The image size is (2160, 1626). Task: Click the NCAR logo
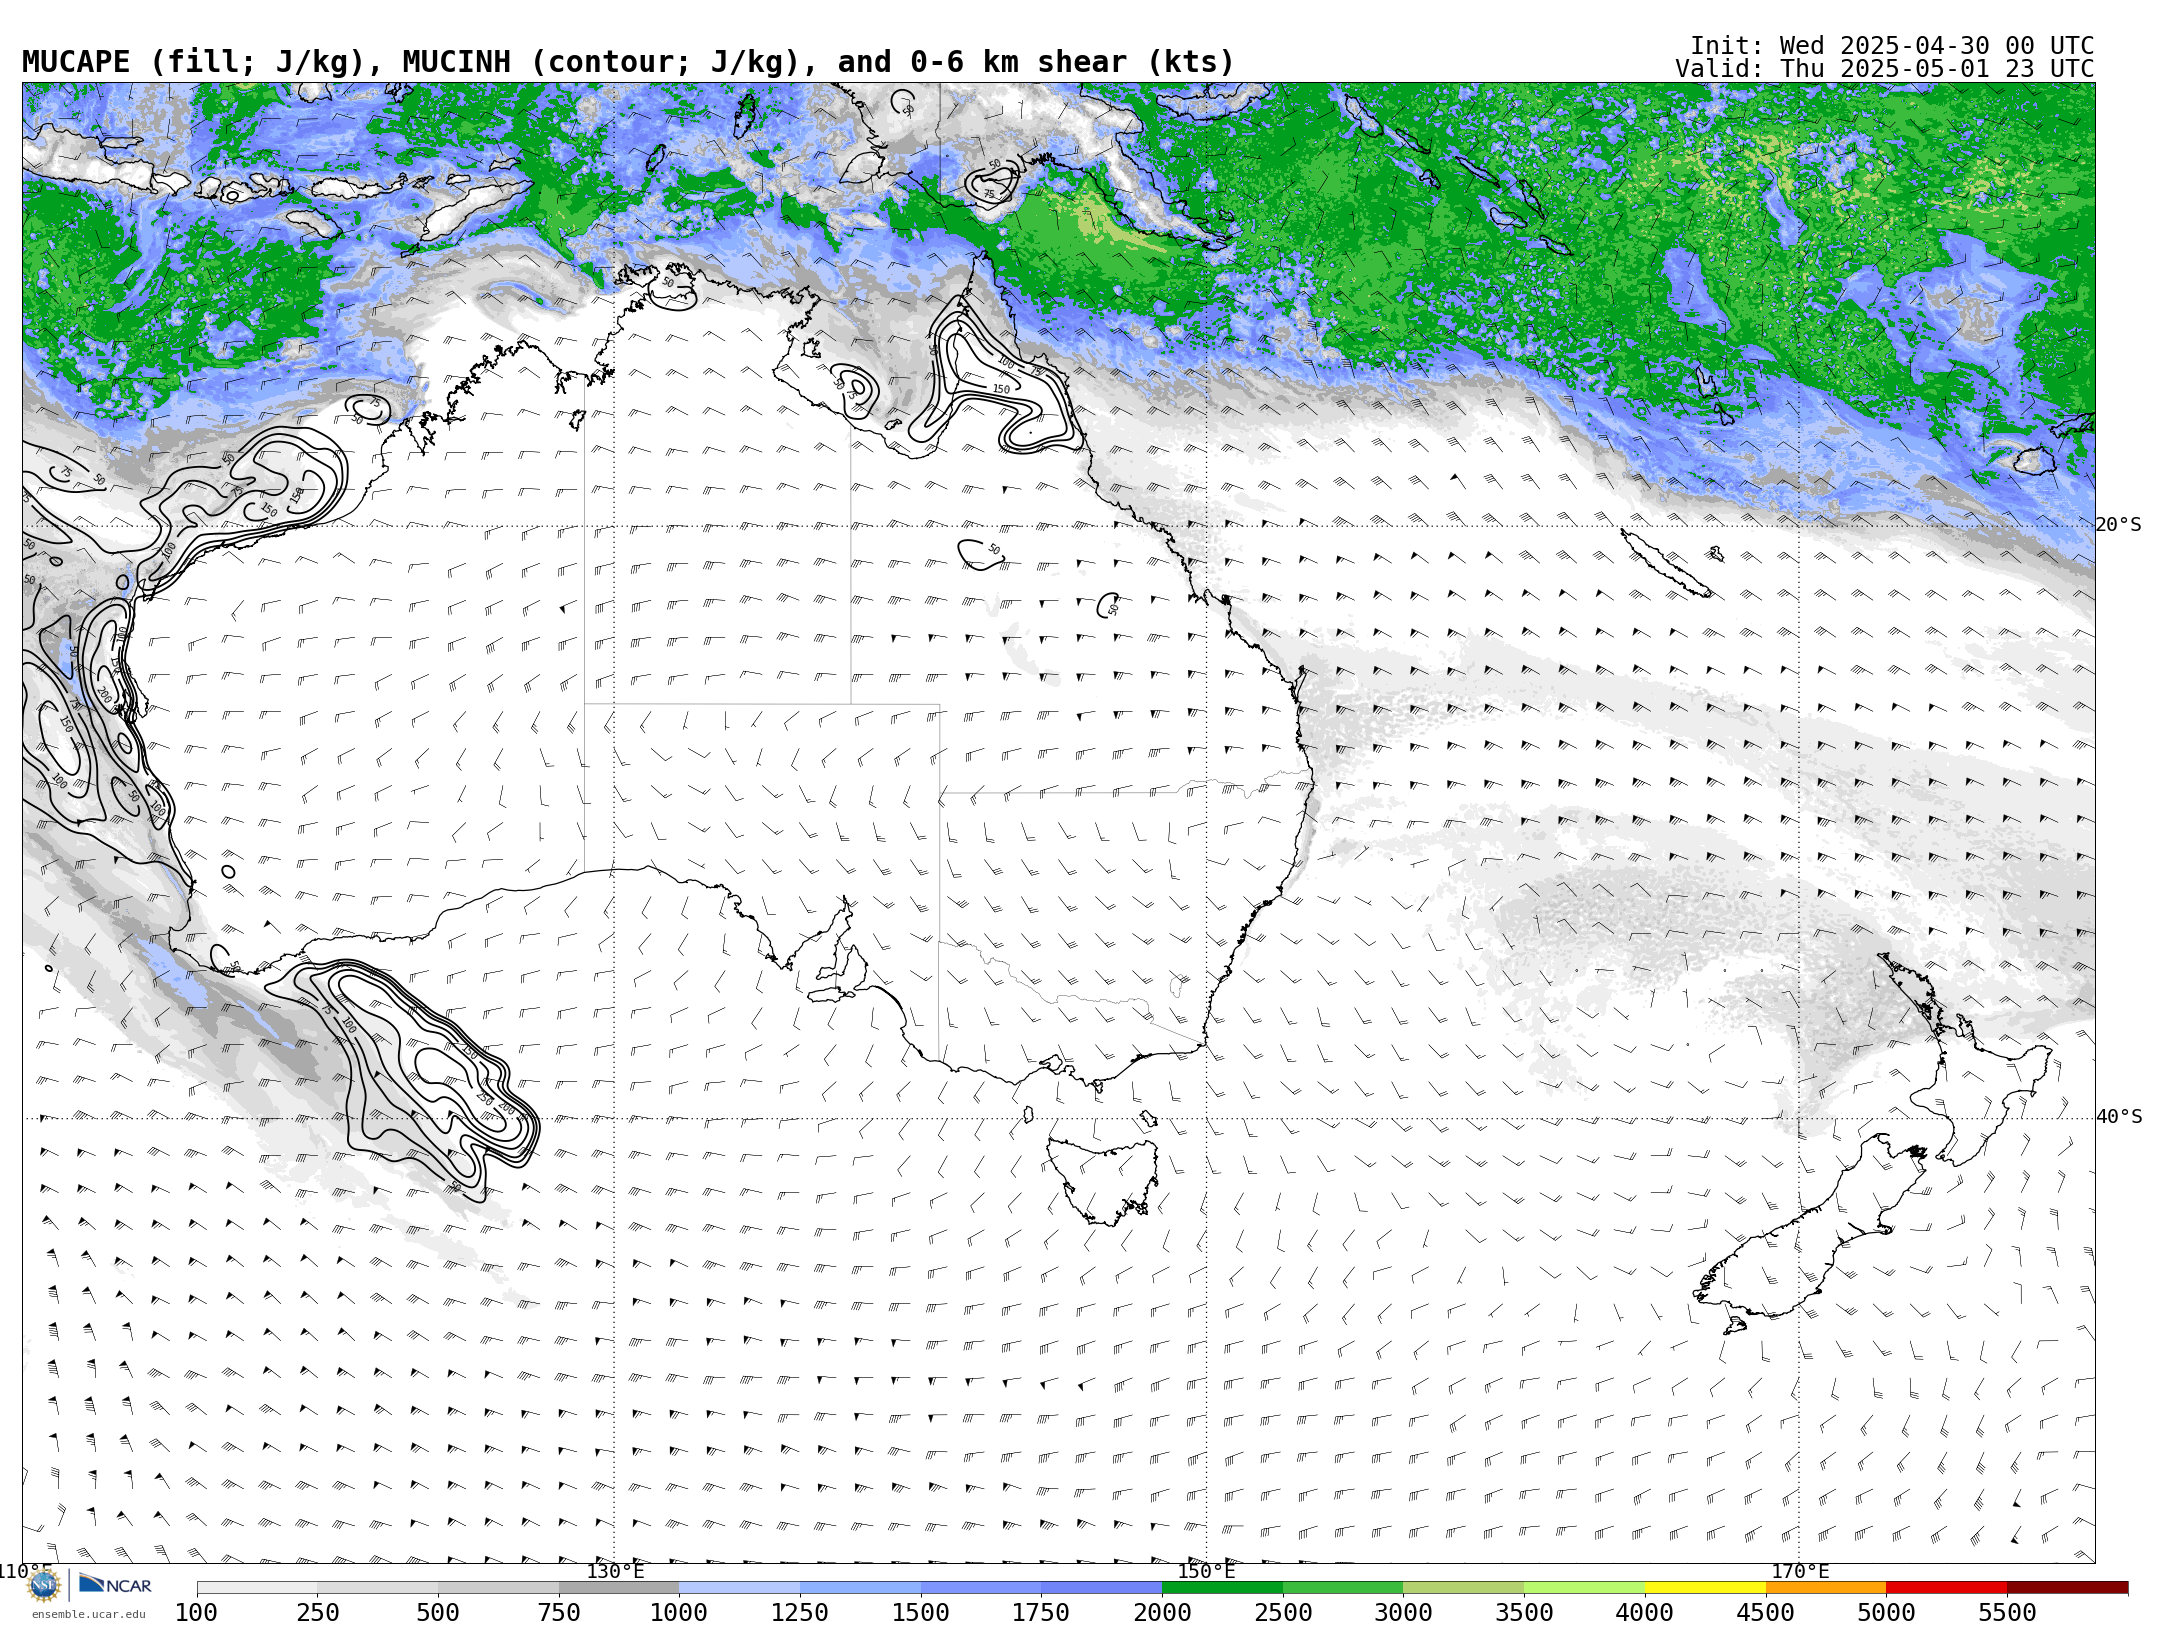(x=115, y=1585)
